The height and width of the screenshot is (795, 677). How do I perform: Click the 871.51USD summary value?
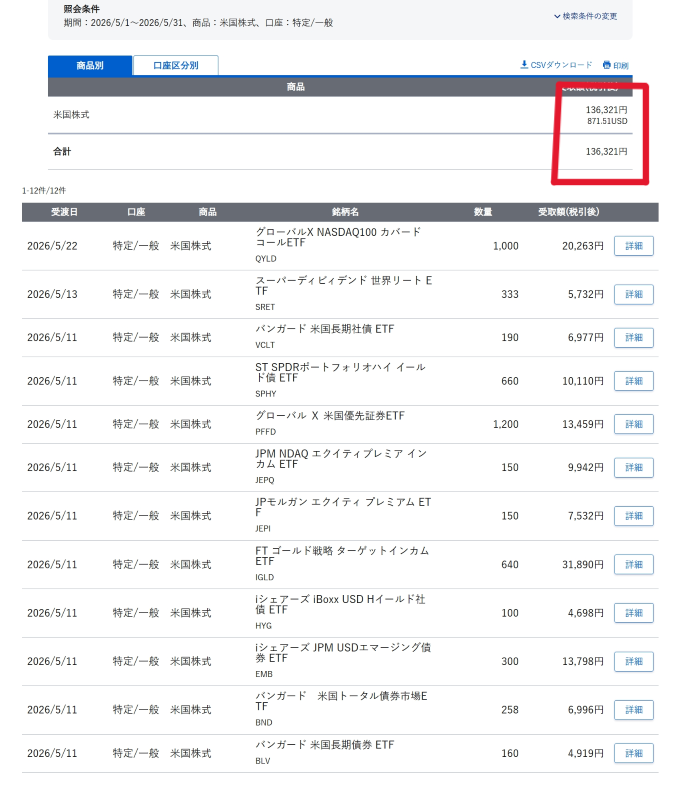coord(607,121)
